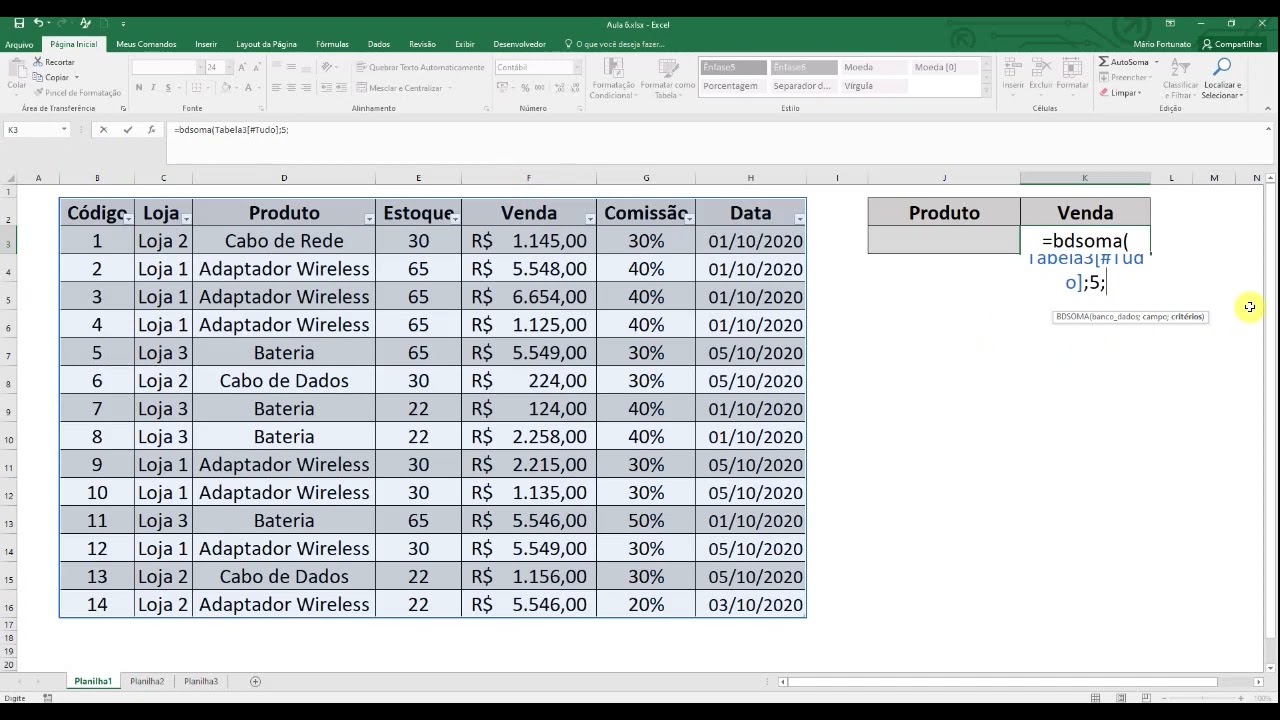
Task: Cancel formula entry with the X
Action: 103,130
